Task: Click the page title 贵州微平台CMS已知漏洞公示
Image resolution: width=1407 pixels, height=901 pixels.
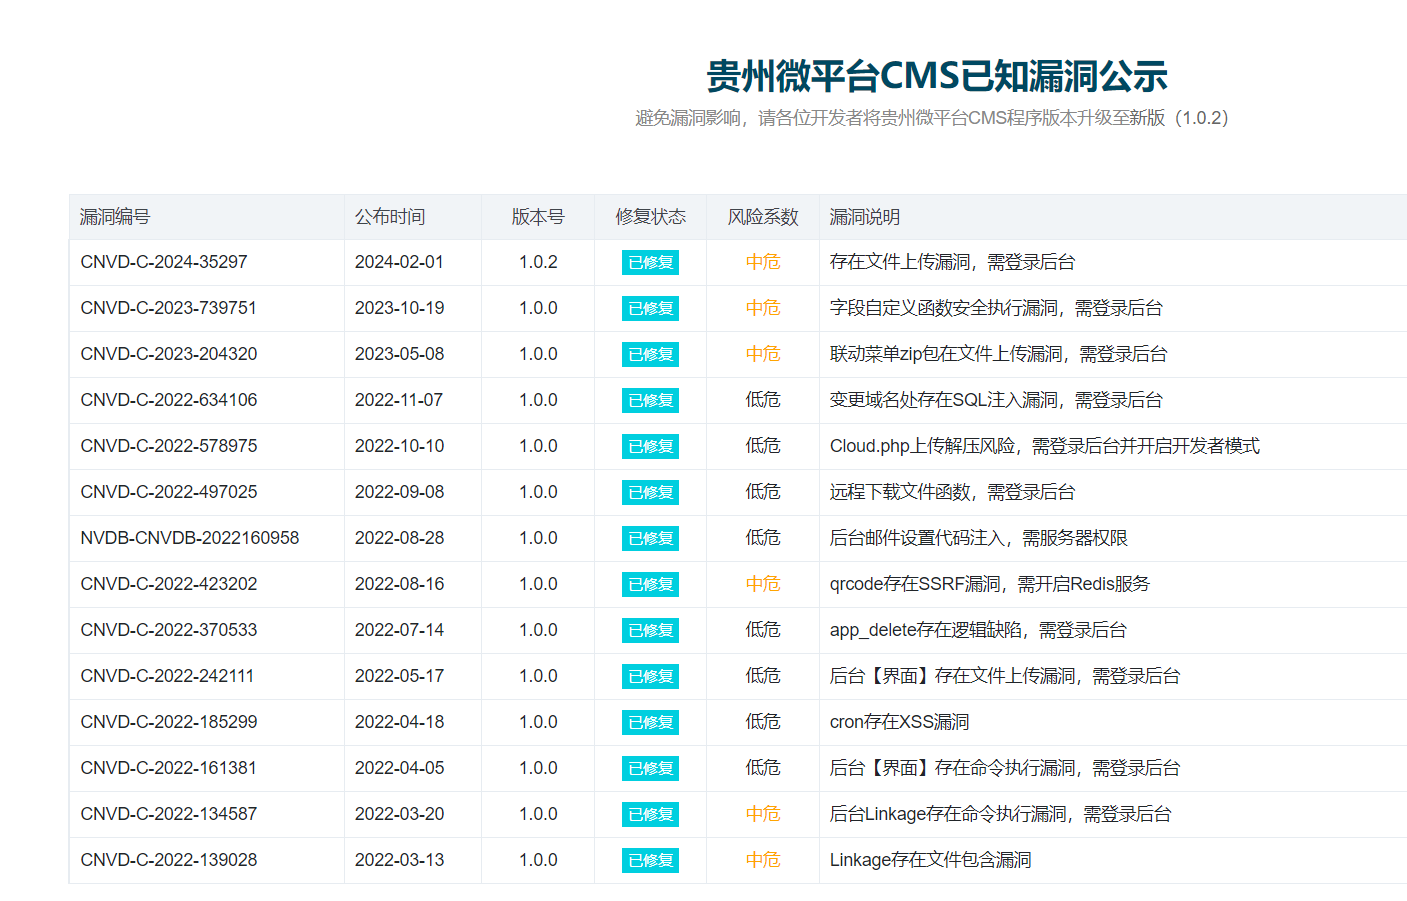Action: 937,76
